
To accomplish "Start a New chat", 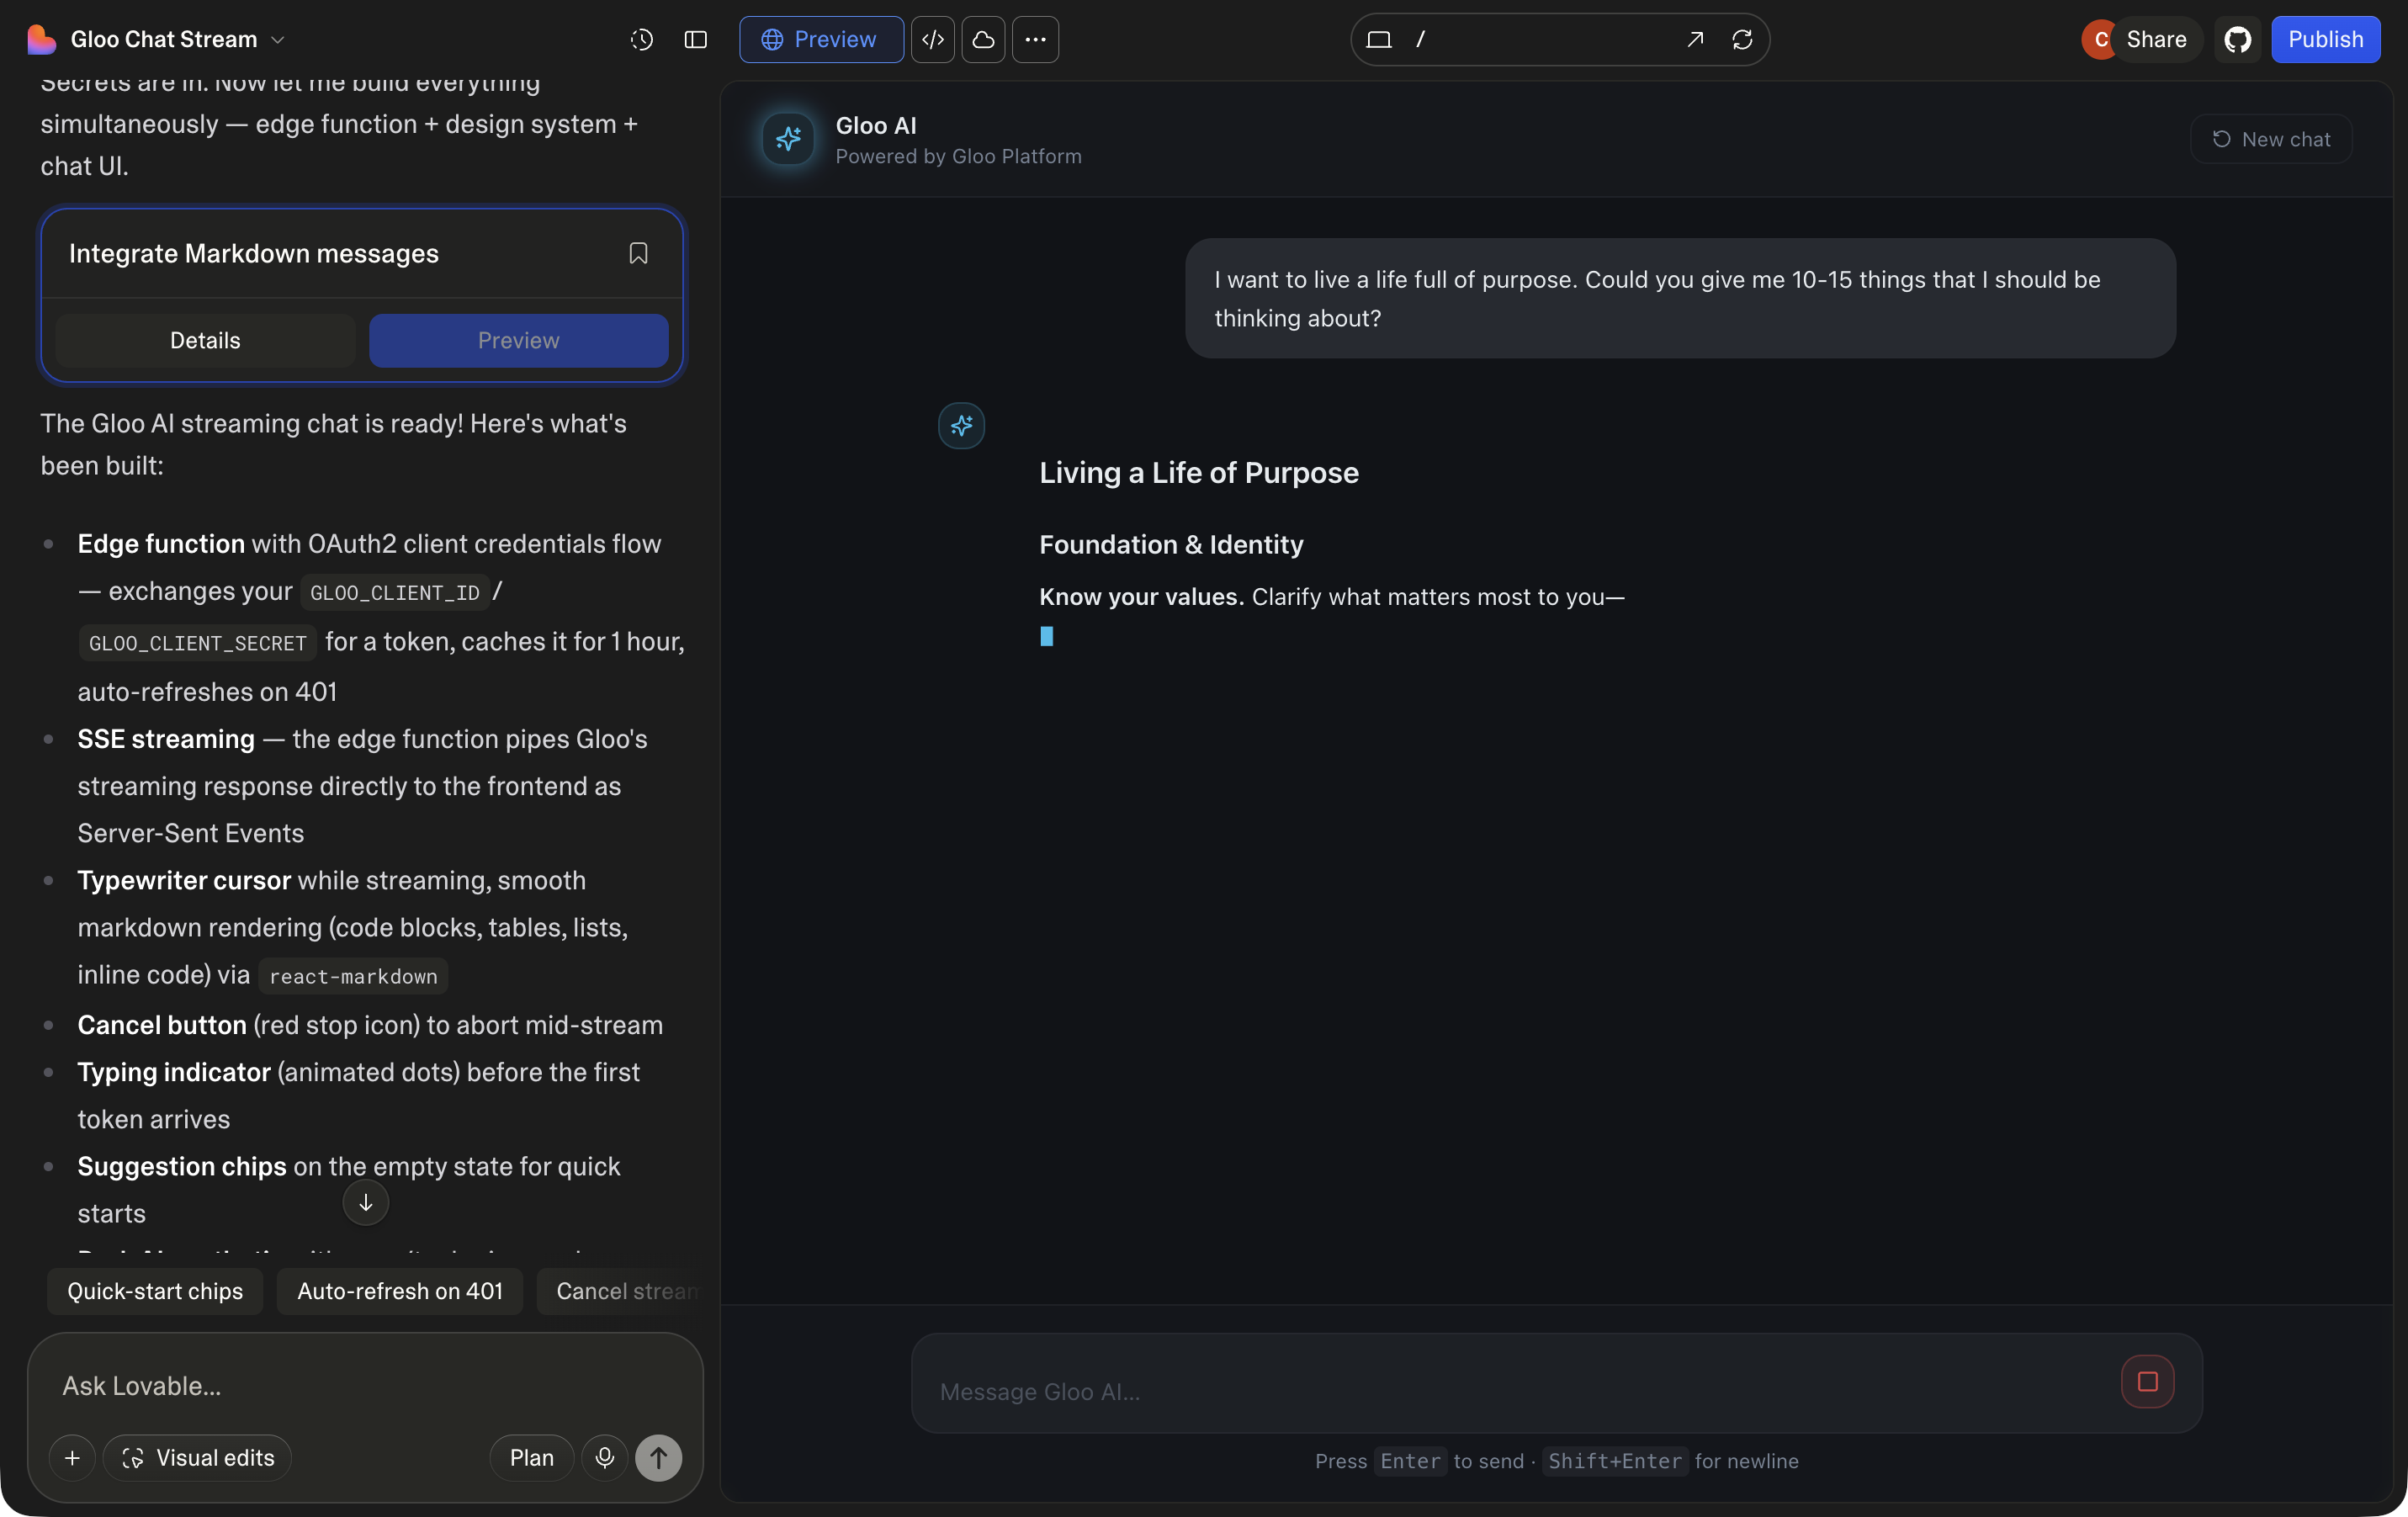I will 2272,139.
